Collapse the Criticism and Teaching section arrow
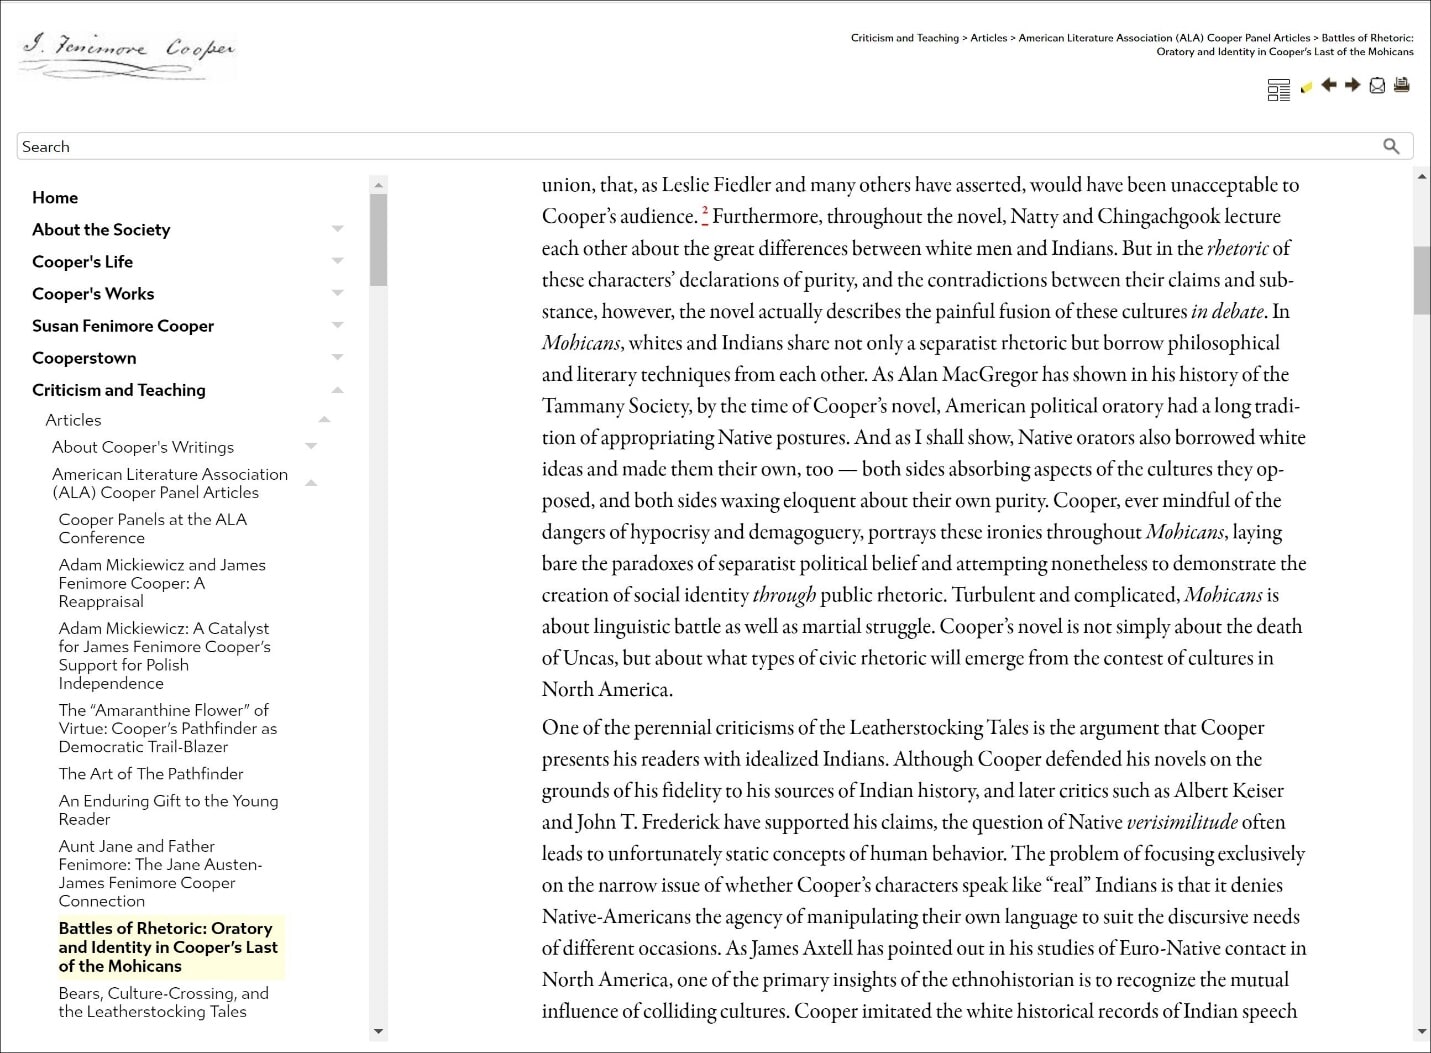 coord(337,390)
